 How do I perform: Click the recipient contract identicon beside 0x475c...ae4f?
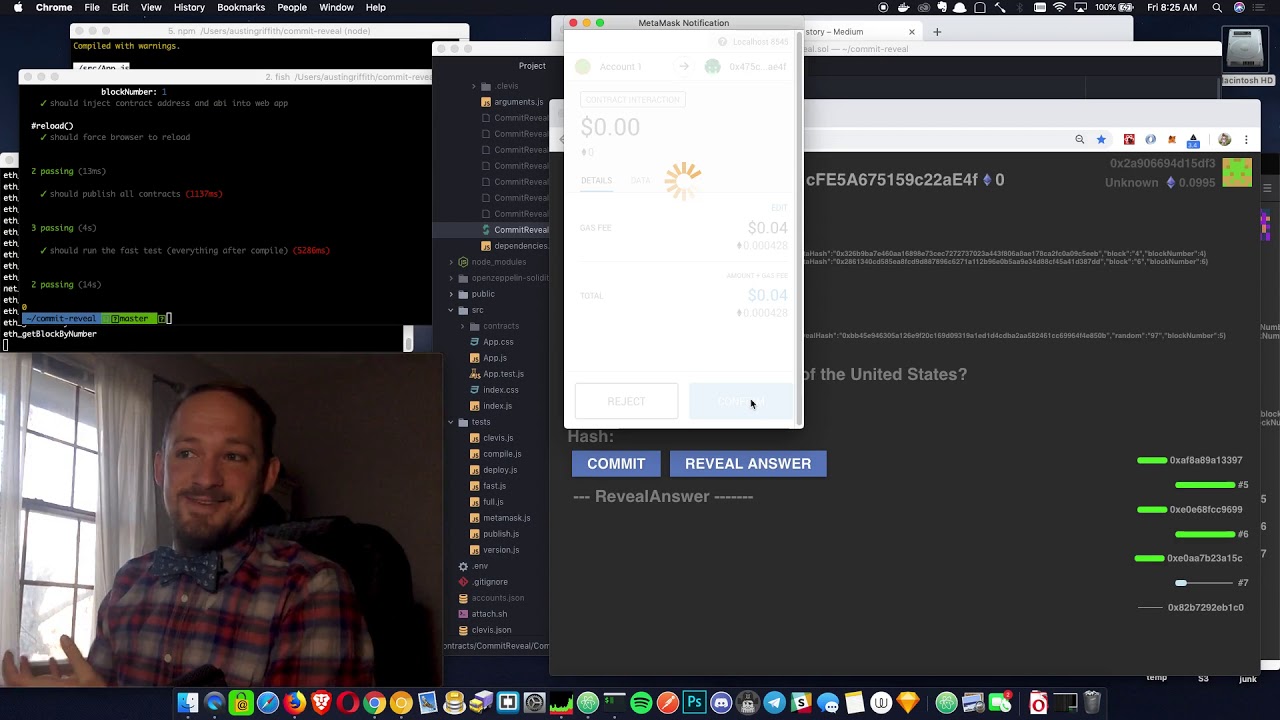pyautogui.click(x=713, y=66)
